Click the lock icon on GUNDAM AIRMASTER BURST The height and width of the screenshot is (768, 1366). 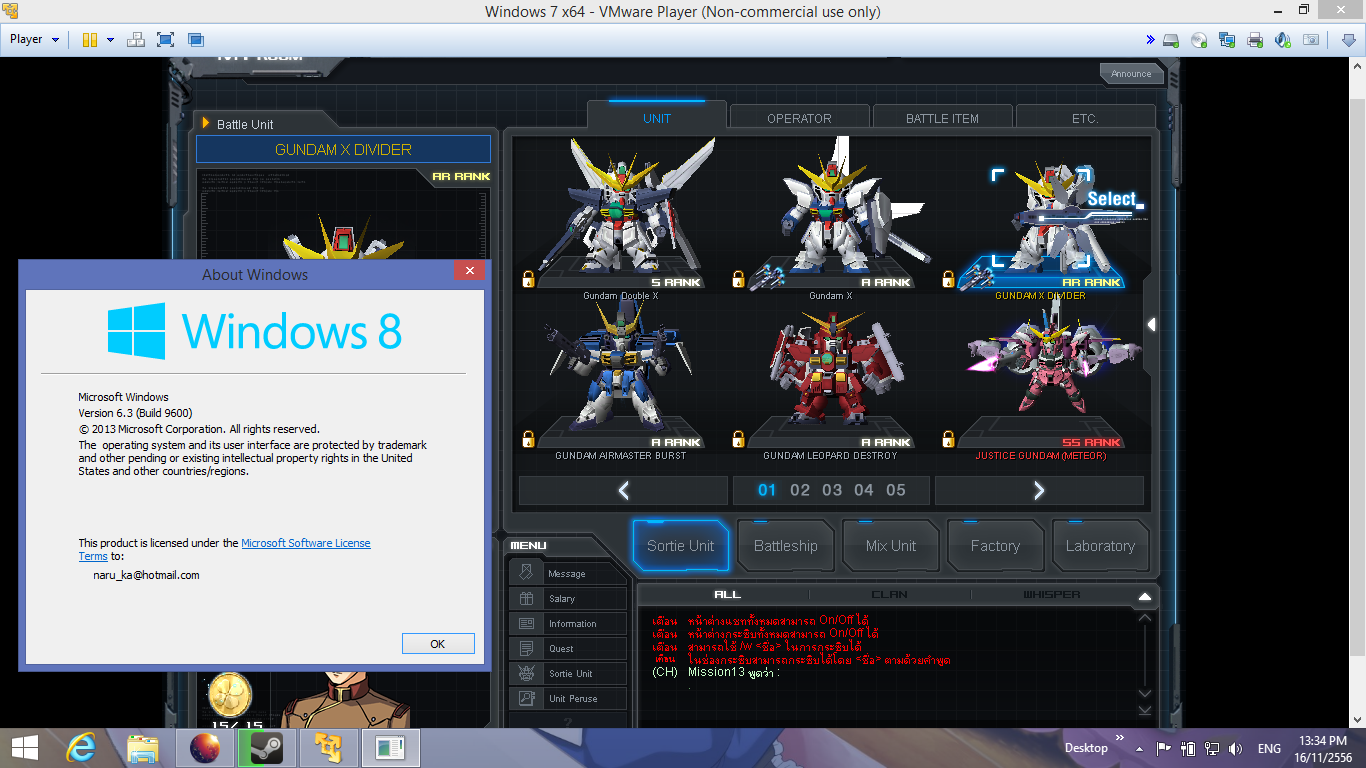[x=528, y=439]
